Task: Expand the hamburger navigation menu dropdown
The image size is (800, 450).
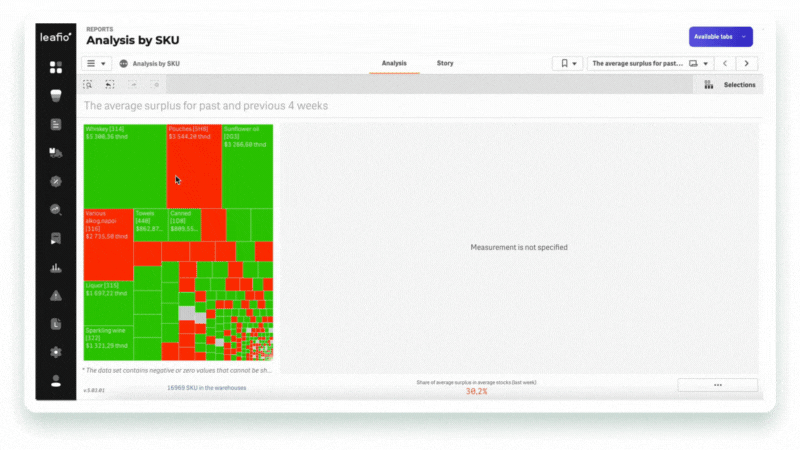Action: coord(96,63)
